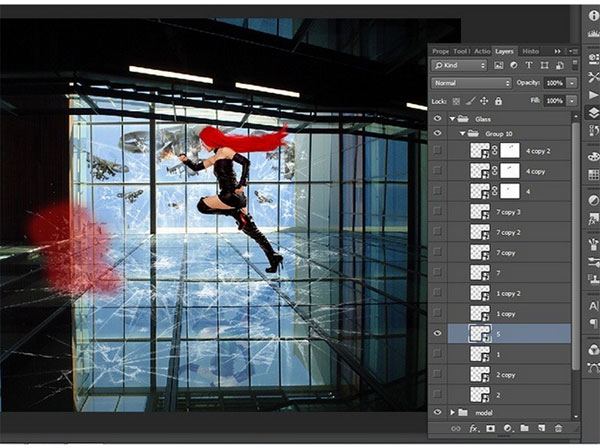The image size is (600, 448).
Task: Show the 7 layer visibility box
Action: click(x=437, y=272)
